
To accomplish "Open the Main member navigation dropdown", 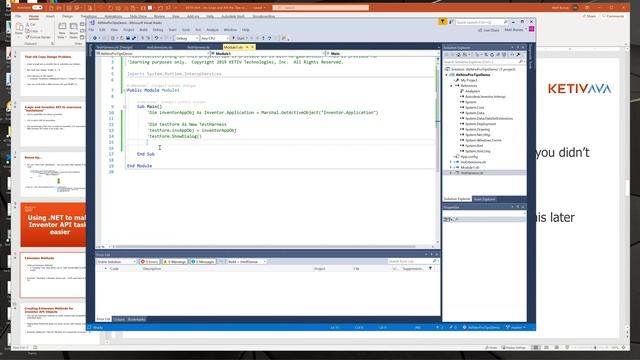I will (x=382, y=53).
